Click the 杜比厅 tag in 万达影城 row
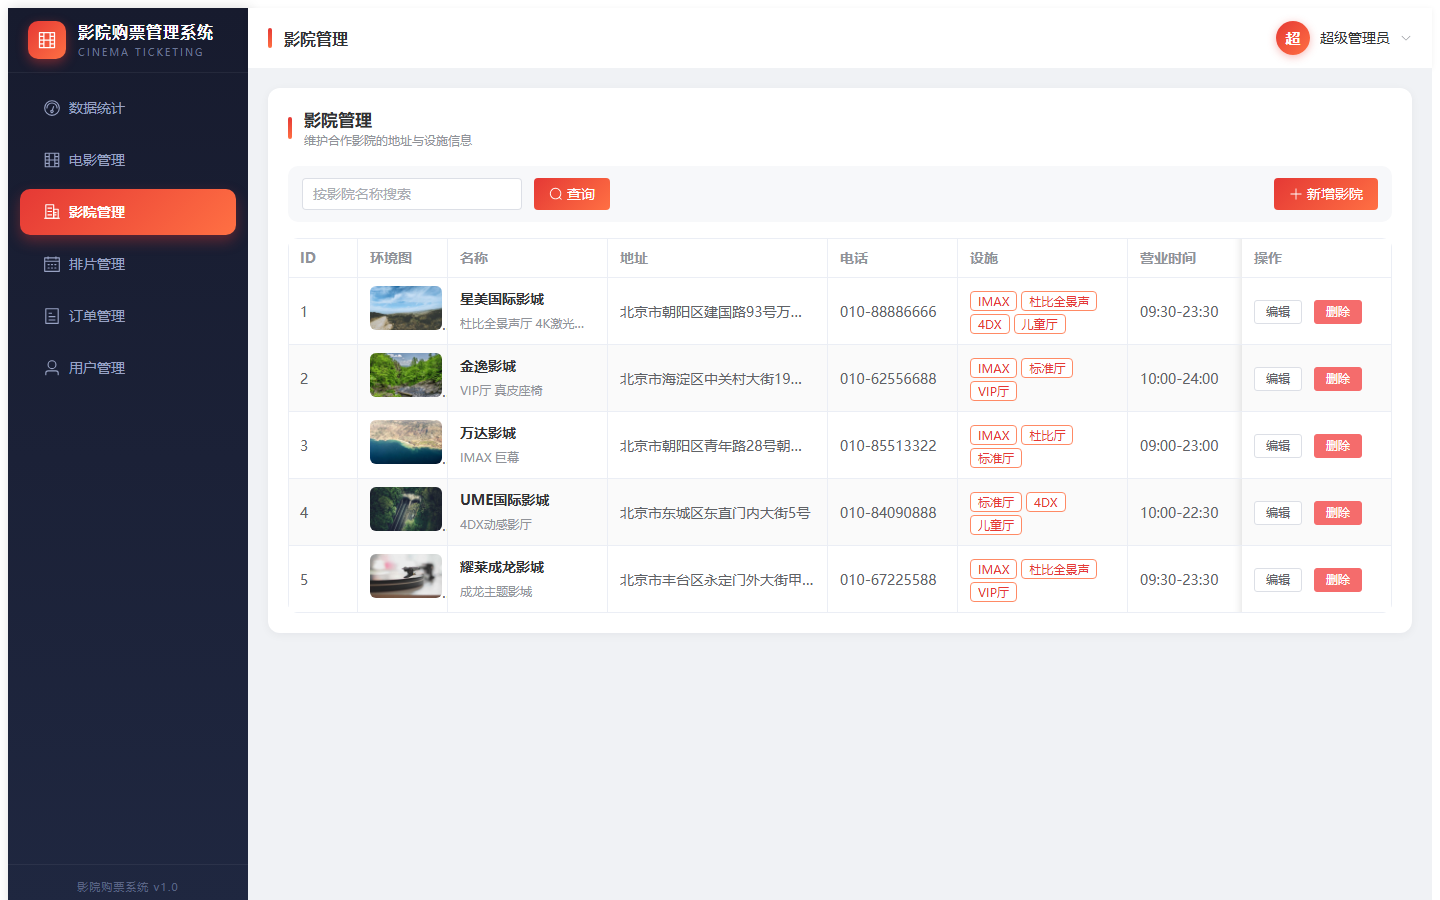Viewport: 1440px width, 900px height. (1047, 435)
